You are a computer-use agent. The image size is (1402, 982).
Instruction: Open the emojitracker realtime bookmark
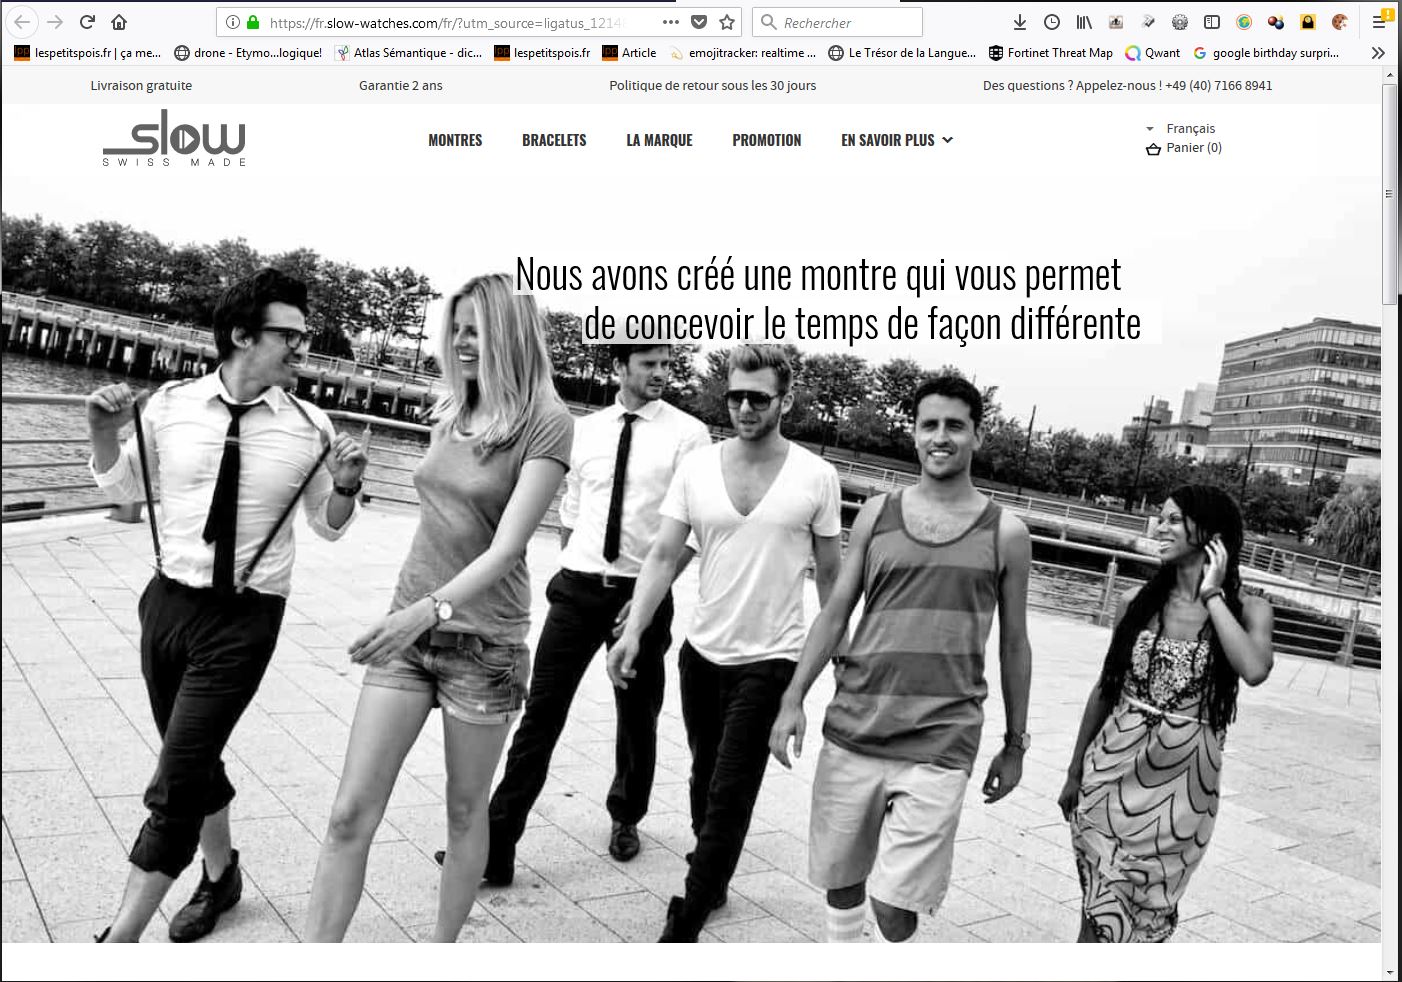pyautogui.click(x=743, y=53)
